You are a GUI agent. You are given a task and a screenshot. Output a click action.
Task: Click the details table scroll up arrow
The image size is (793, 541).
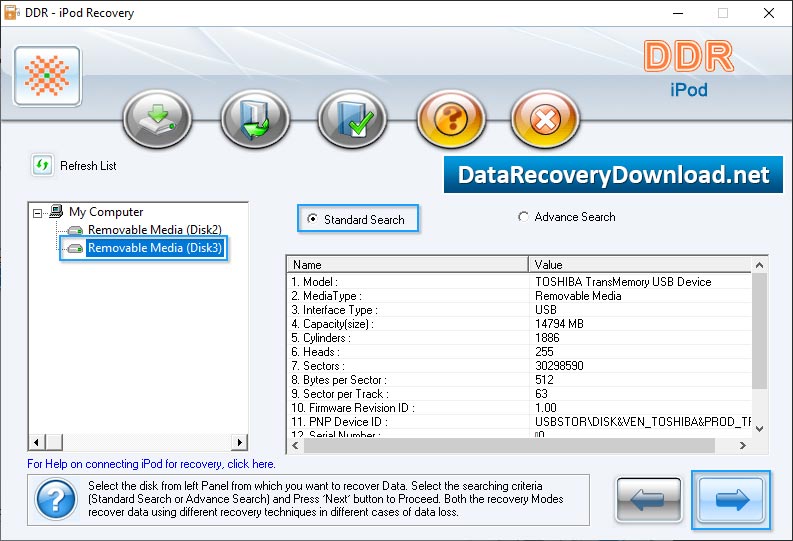(759, 265)
